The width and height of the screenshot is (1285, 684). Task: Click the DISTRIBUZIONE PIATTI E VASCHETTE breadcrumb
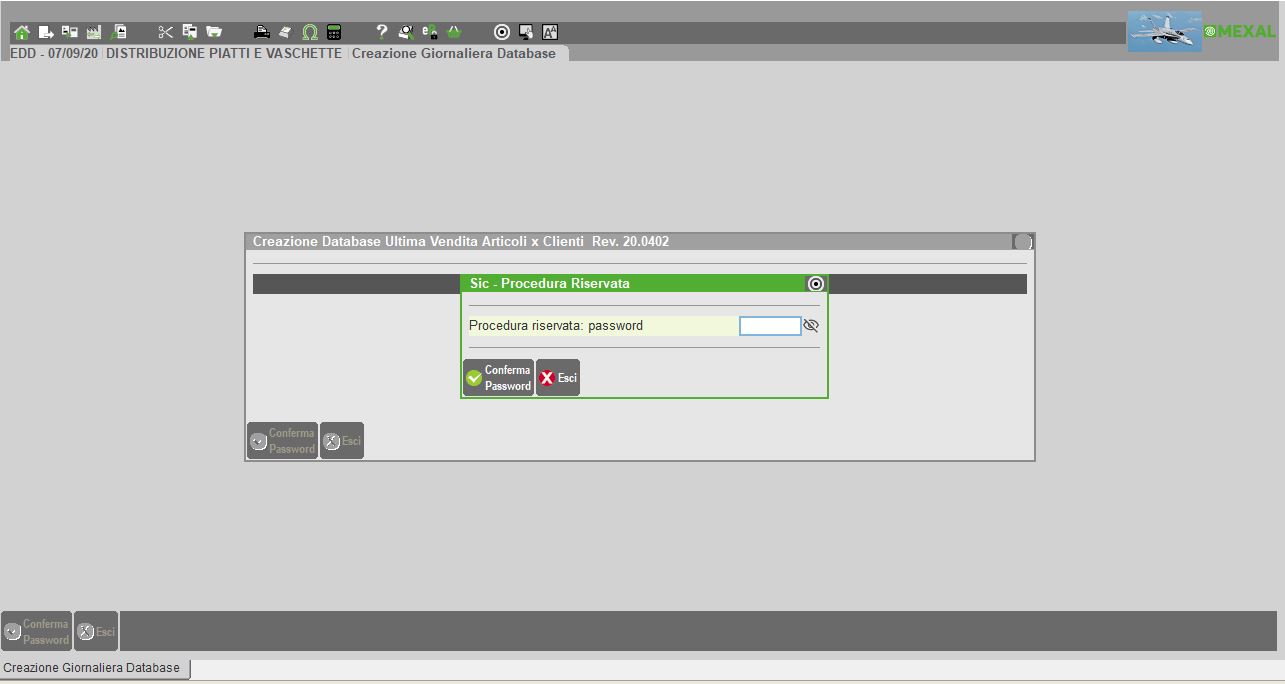point(224,53)
